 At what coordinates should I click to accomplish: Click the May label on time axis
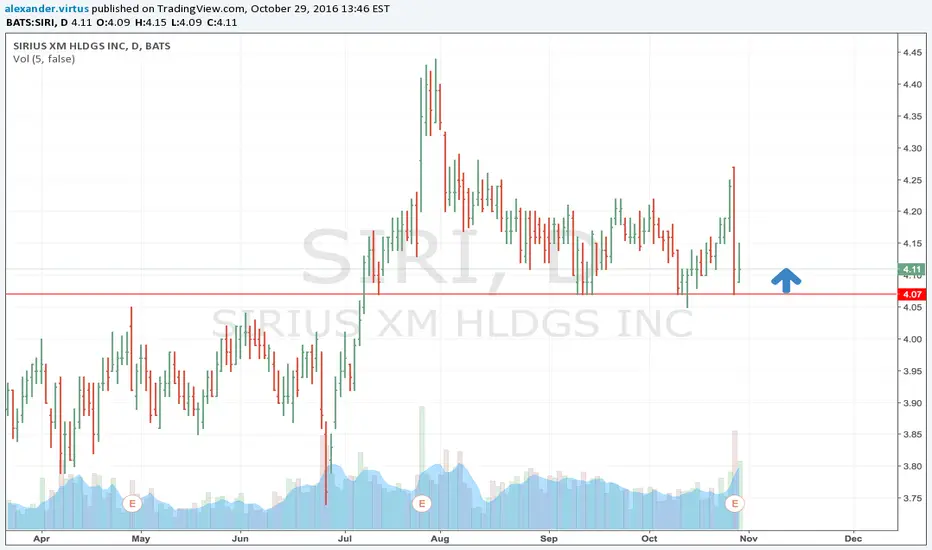point(141,539)
